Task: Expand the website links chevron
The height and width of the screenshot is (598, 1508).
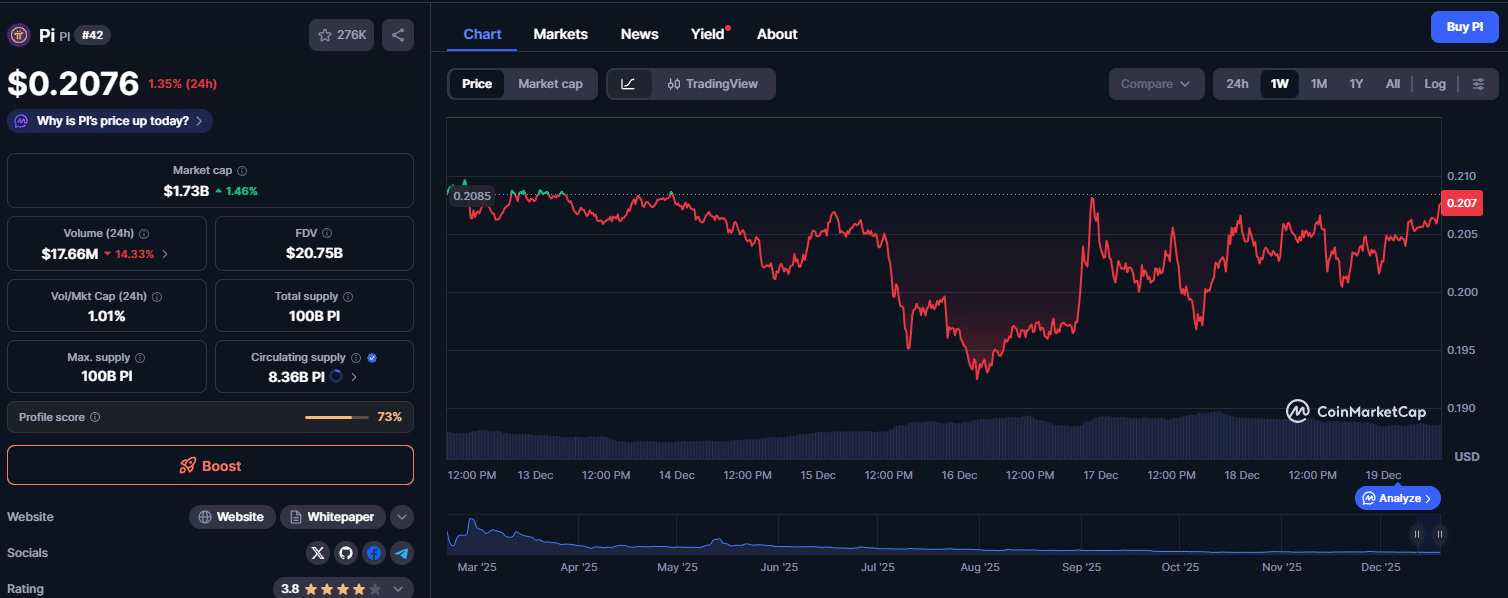Action: click(x=401, y=517)
